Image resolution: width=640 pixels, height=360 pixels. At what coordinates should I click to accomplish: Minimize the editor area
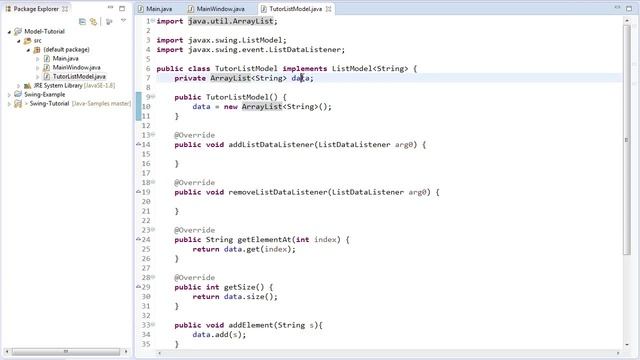pos(617,8)
